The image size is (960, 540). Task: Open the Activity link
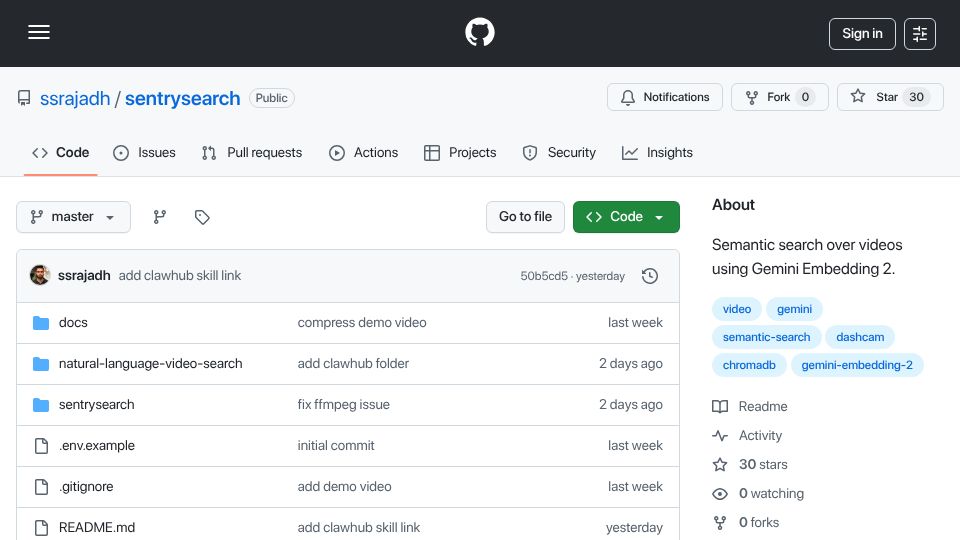(x=748, y=435)
